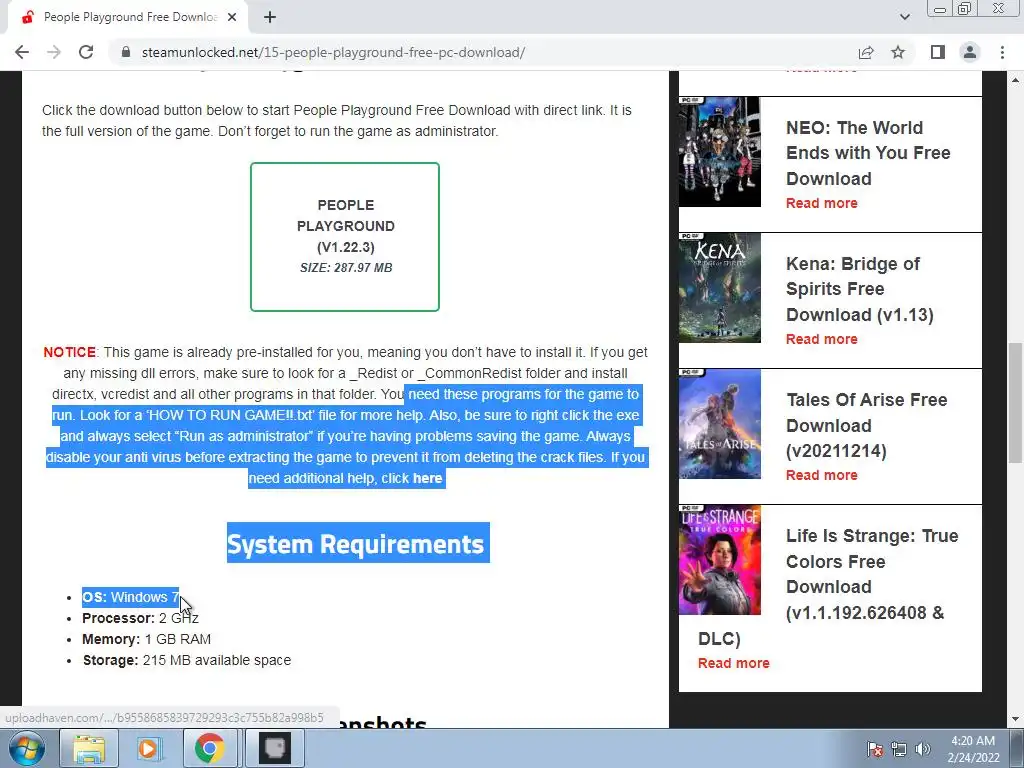Bookmark this page with the star

[x=898, y=52]
